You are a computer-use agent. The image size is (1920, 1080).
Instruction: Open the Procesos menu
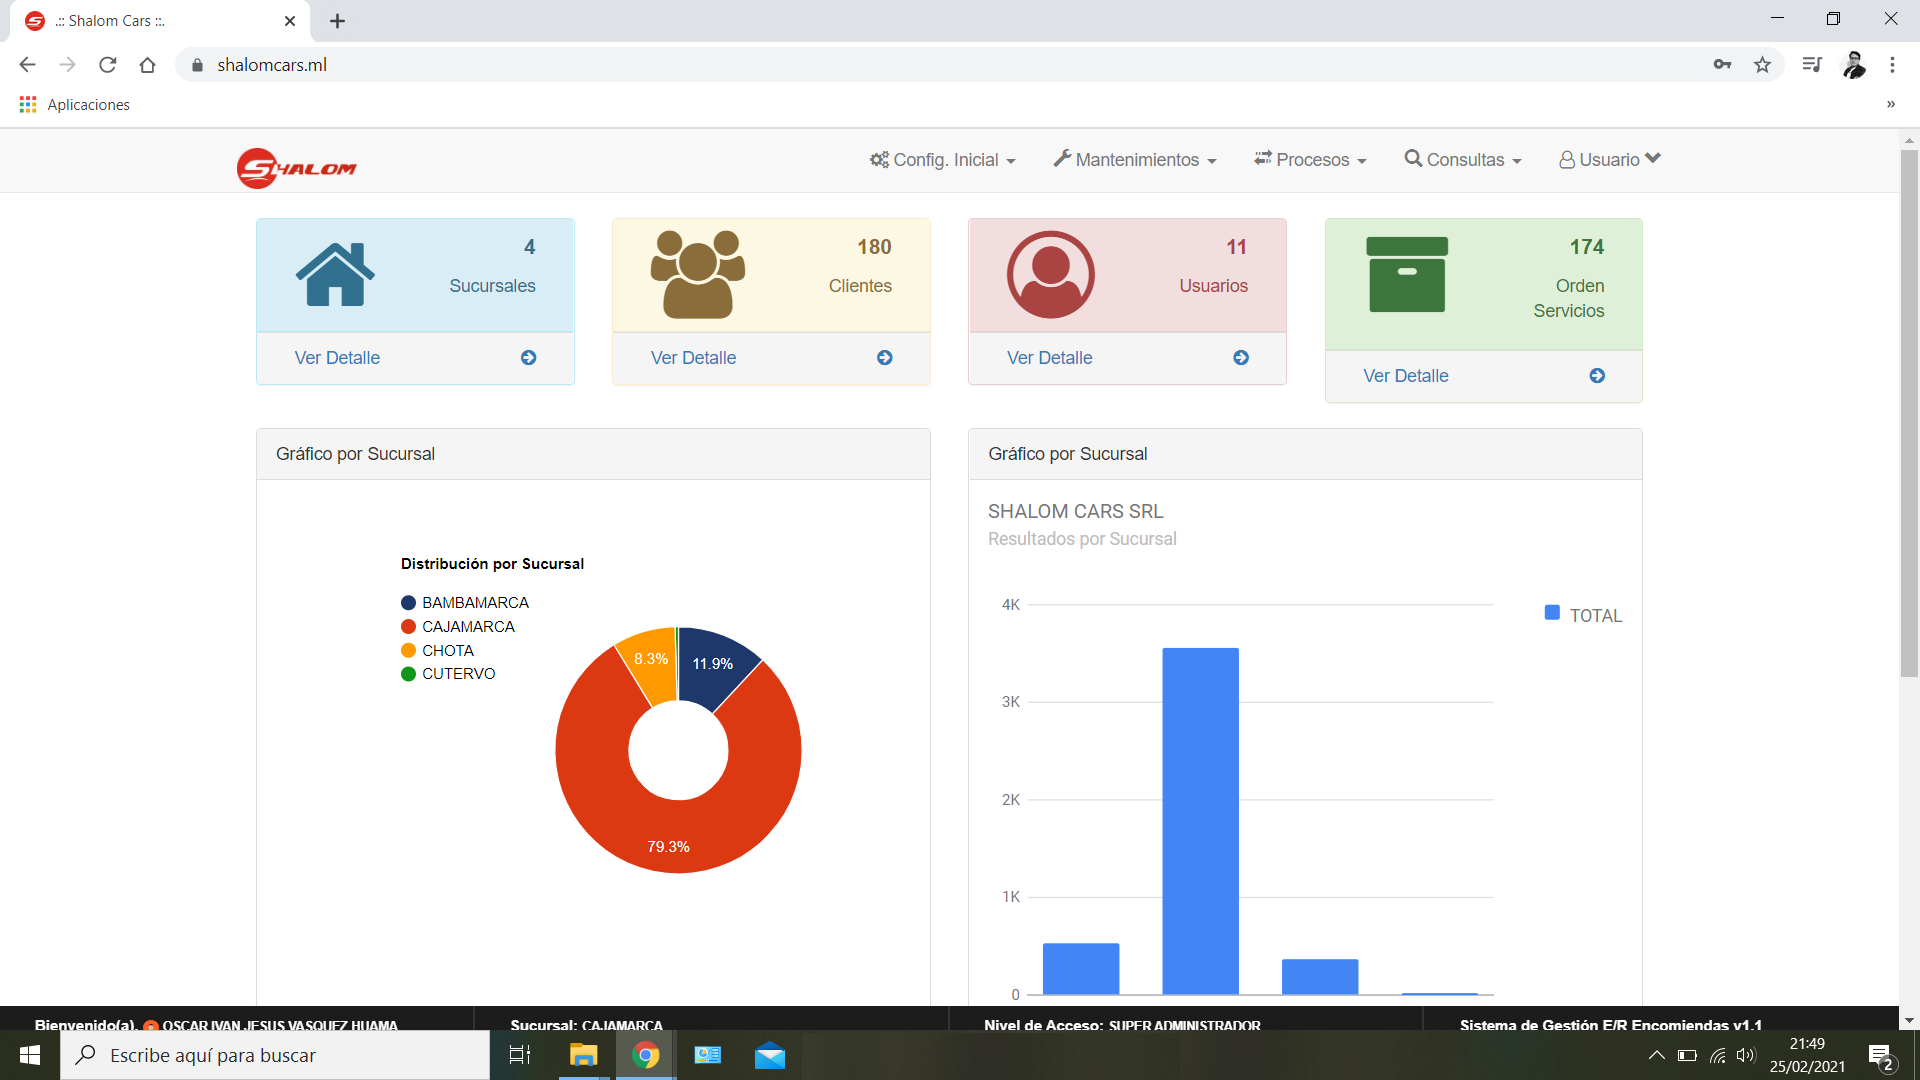pyautogui.click(x=1311, y=160)
